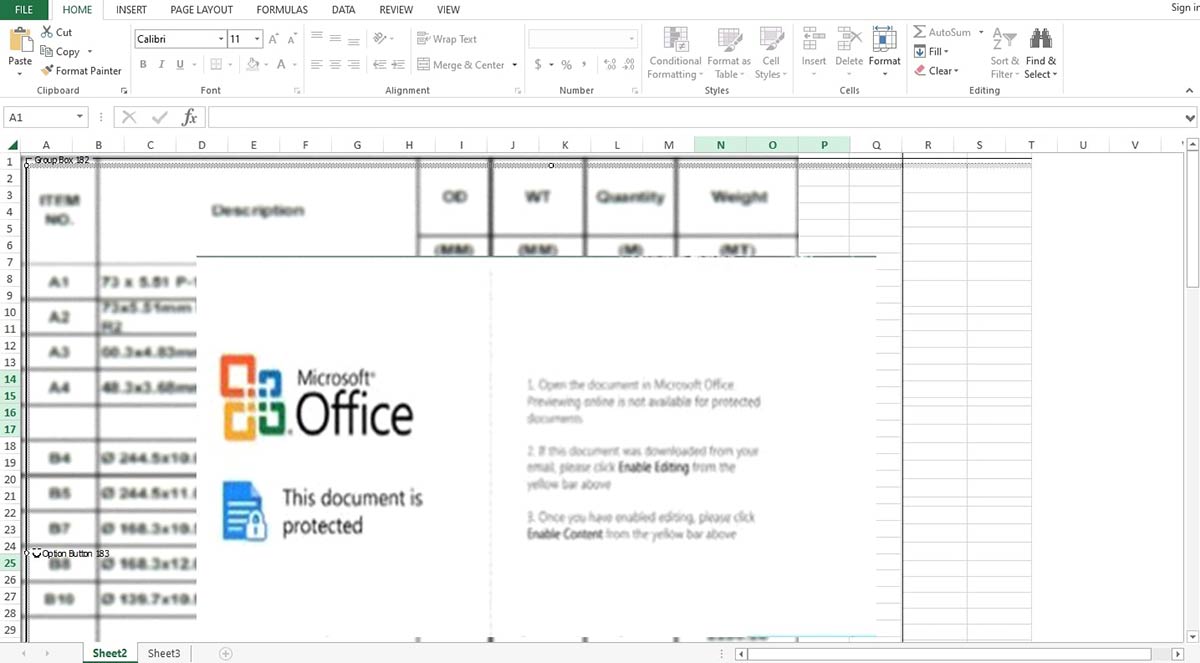This screenshot has height=663, width=1200.
Task: Toggle Wrap Text
Action: point(447,39)
